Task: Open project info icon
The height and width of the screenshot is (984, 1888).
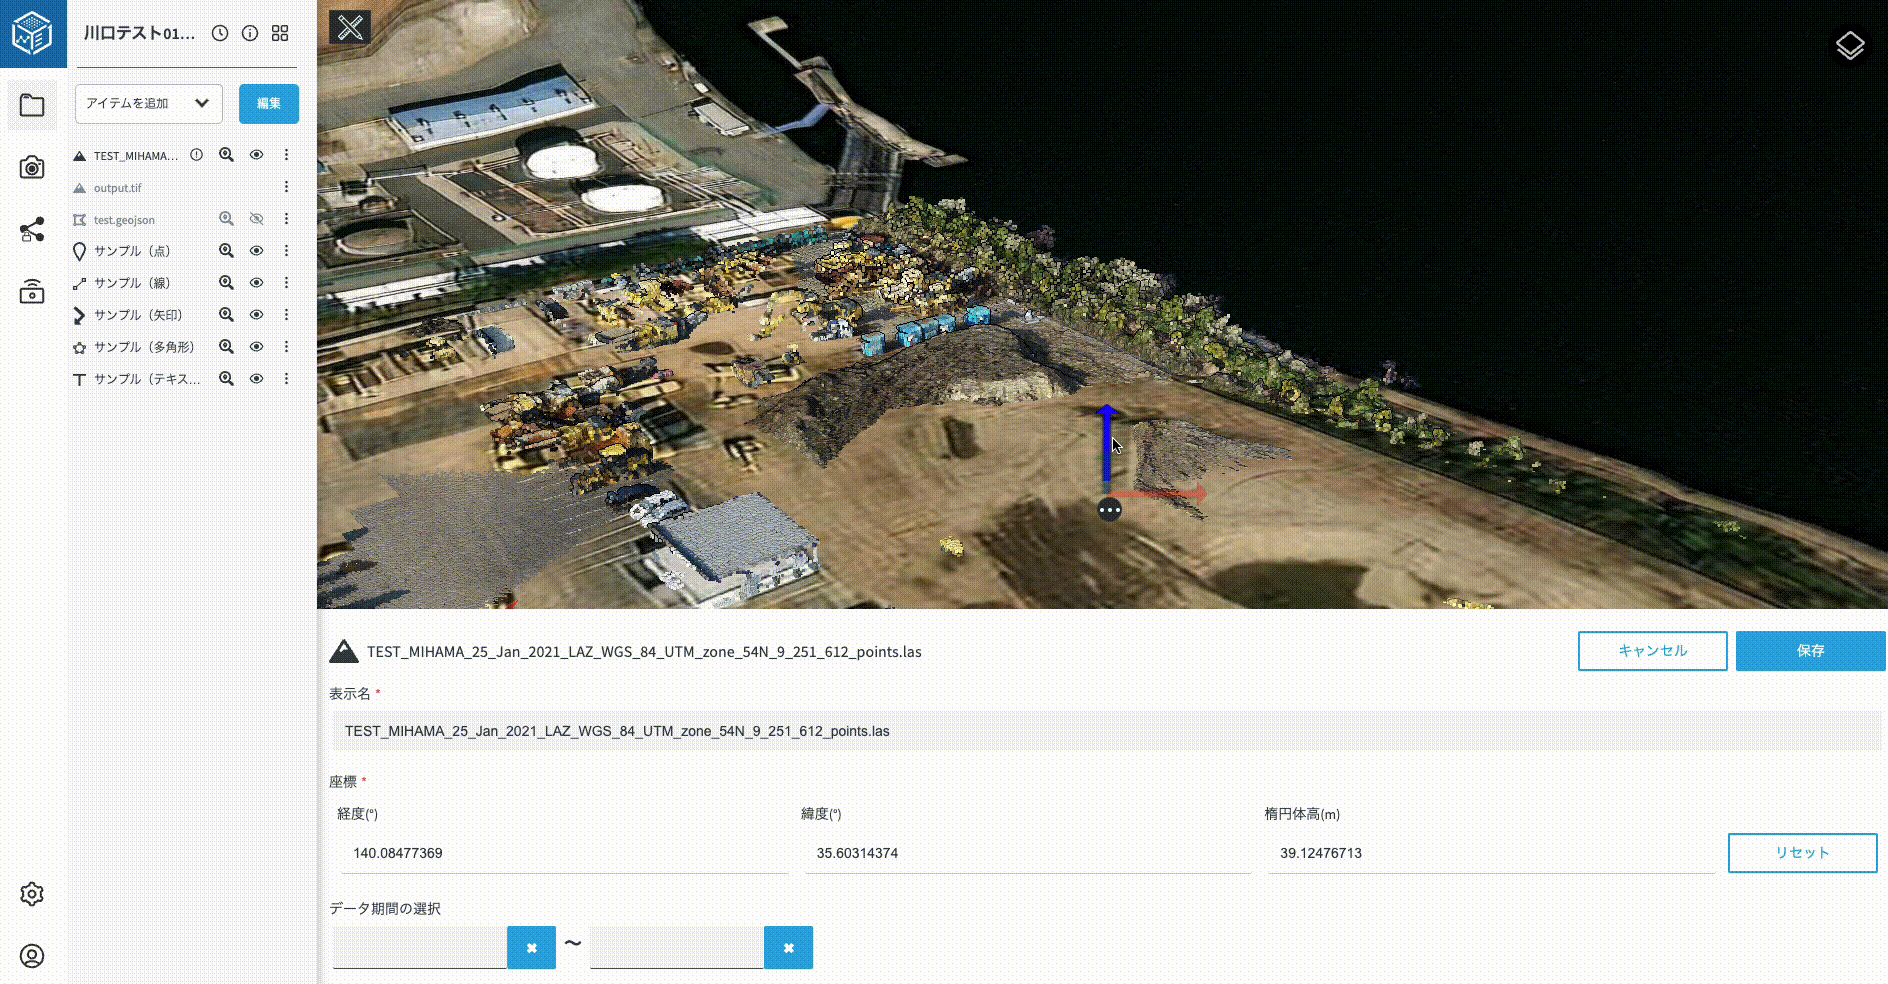Action: click(250, 33)
